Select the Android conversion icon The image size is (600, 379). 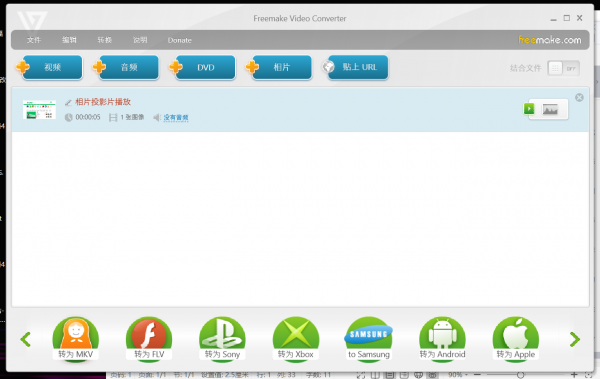[442, 338]
